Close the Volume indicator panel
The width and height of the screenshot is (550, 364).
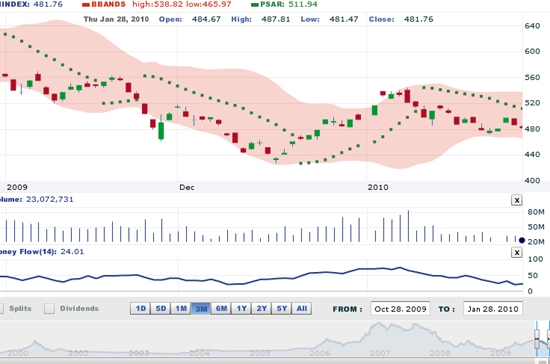[516, 200]
